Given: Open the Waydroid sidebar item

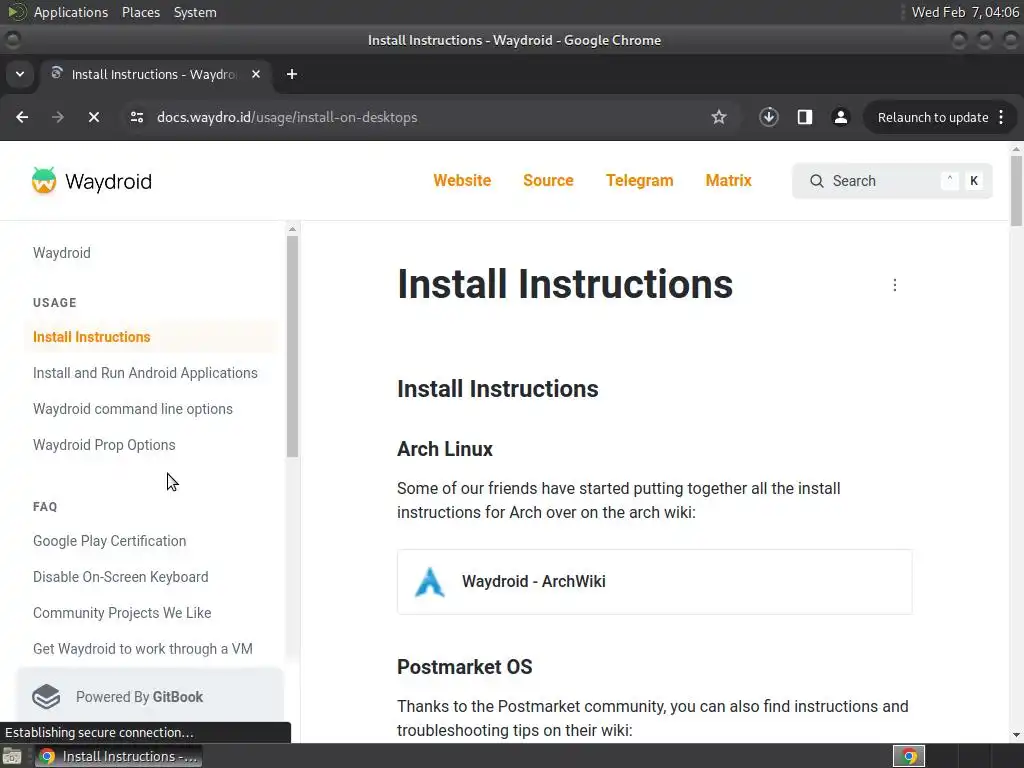Looking at the screenshot, I should [x=61, y=253].
